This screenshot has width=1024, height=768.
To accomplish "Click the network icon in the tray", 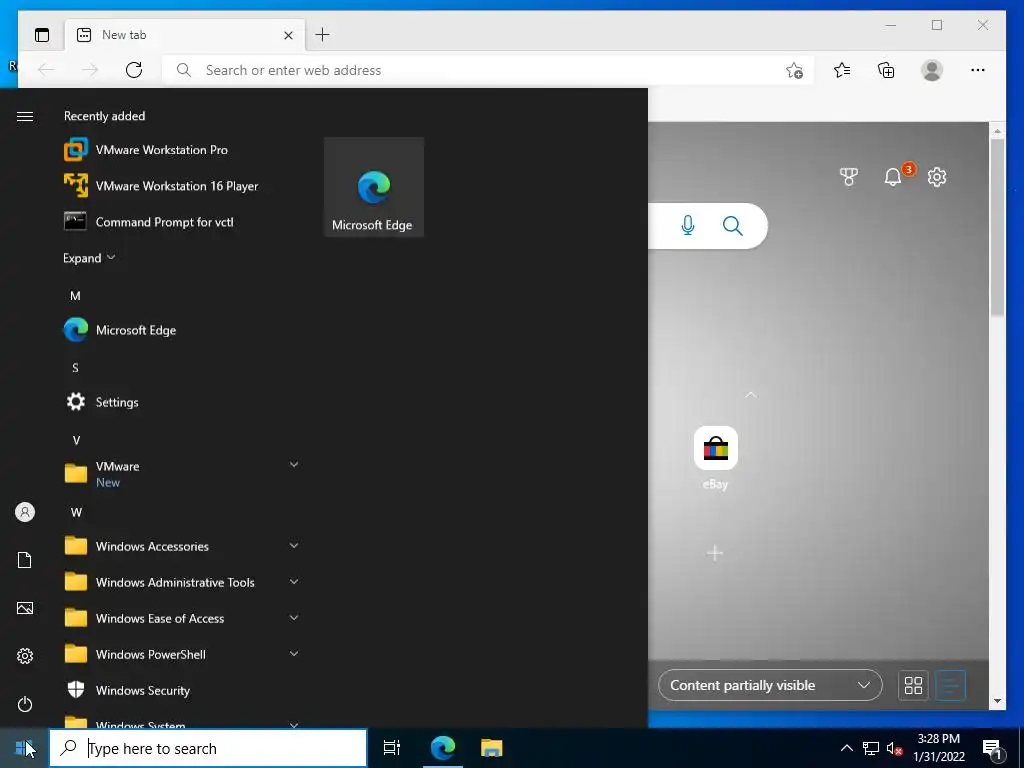I will pyautogui.click(x=871, y=748).
